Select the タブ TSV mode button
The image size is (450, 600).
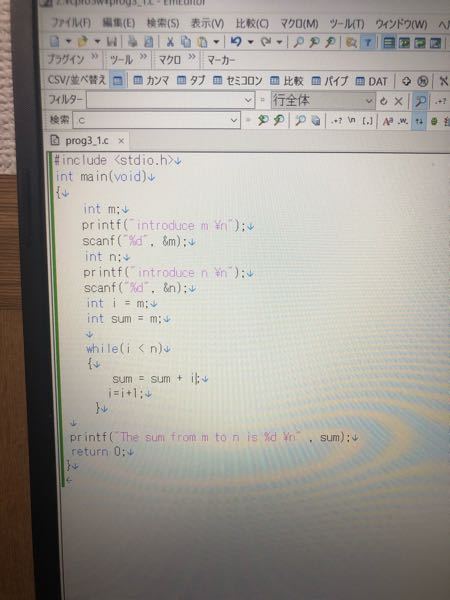(191, 81)
